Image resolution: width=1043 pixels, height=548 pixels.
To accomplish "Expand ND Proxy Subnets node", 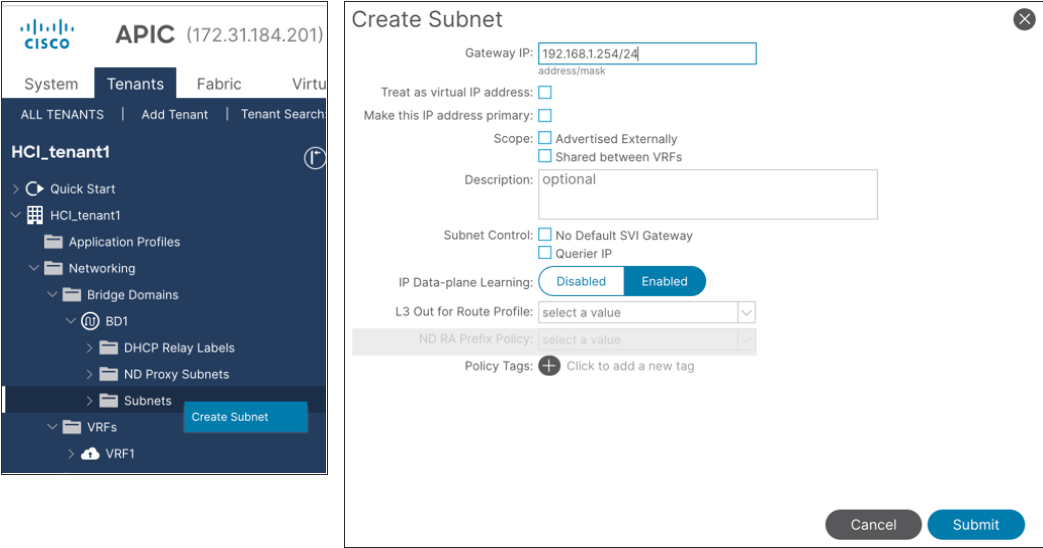I will (x=90, y=374).
